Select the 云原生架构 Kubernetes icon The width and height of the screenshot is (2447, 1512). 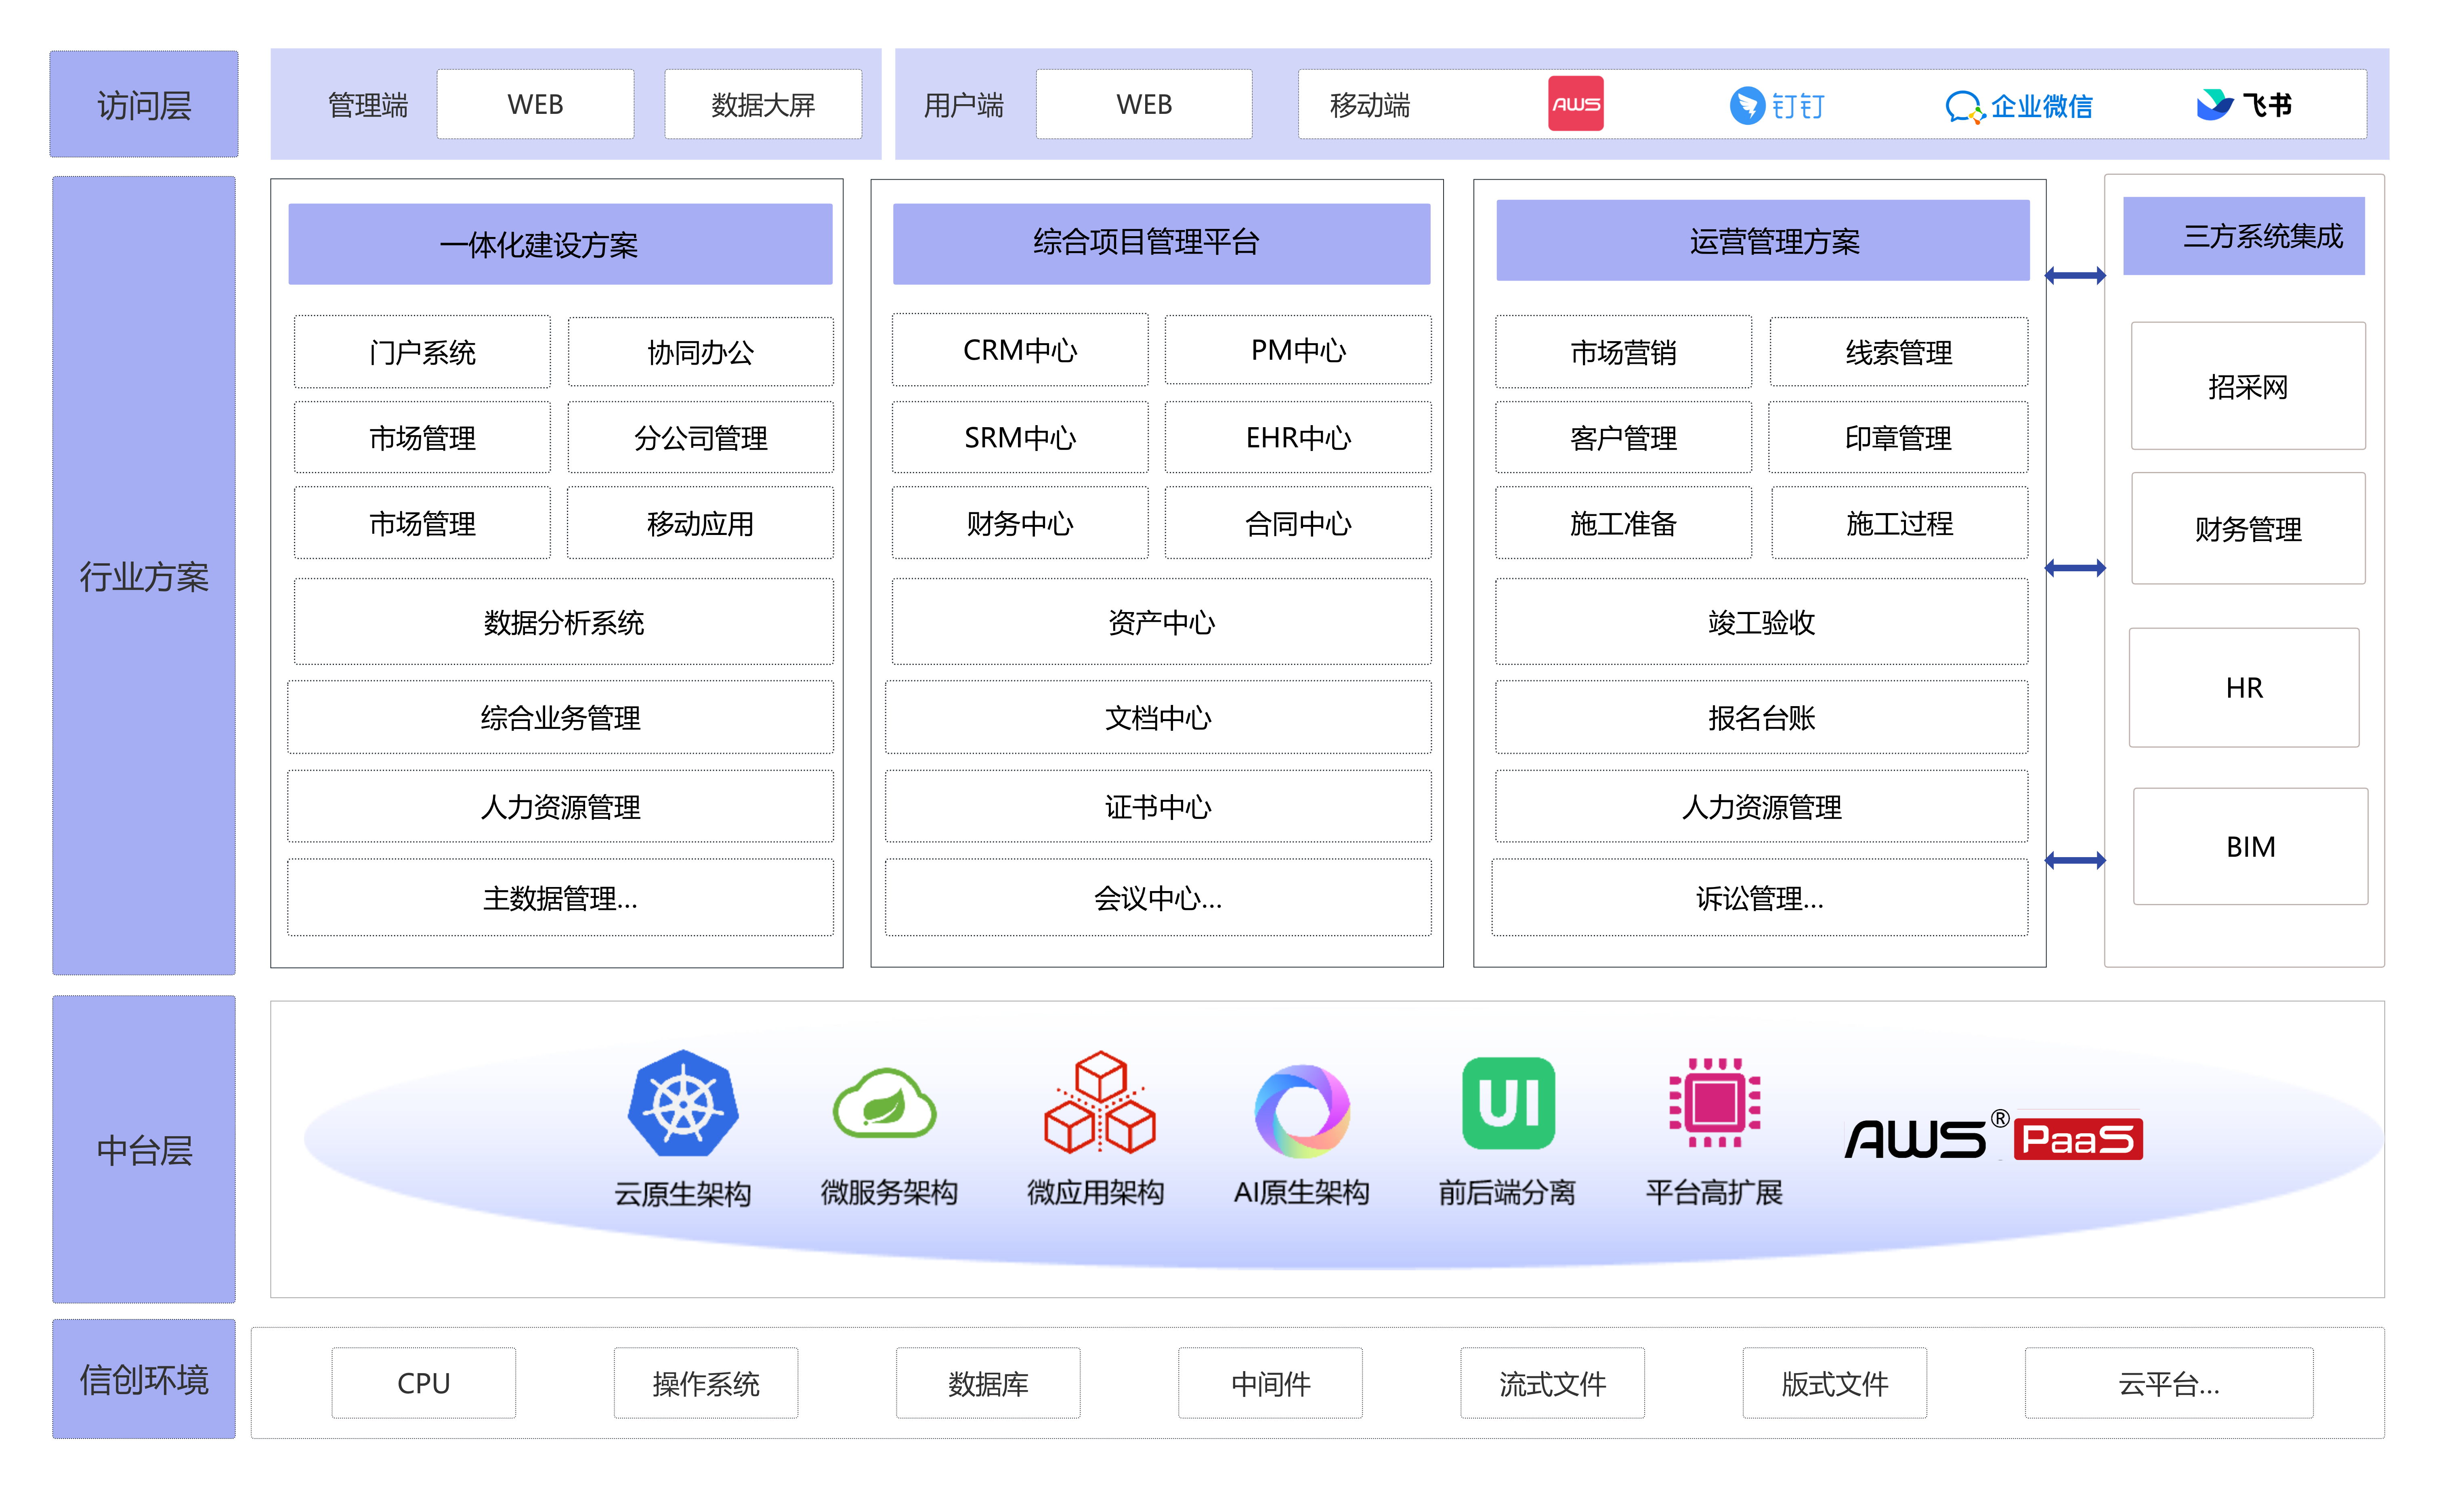pyautogui.click(x=683, y=1104)
